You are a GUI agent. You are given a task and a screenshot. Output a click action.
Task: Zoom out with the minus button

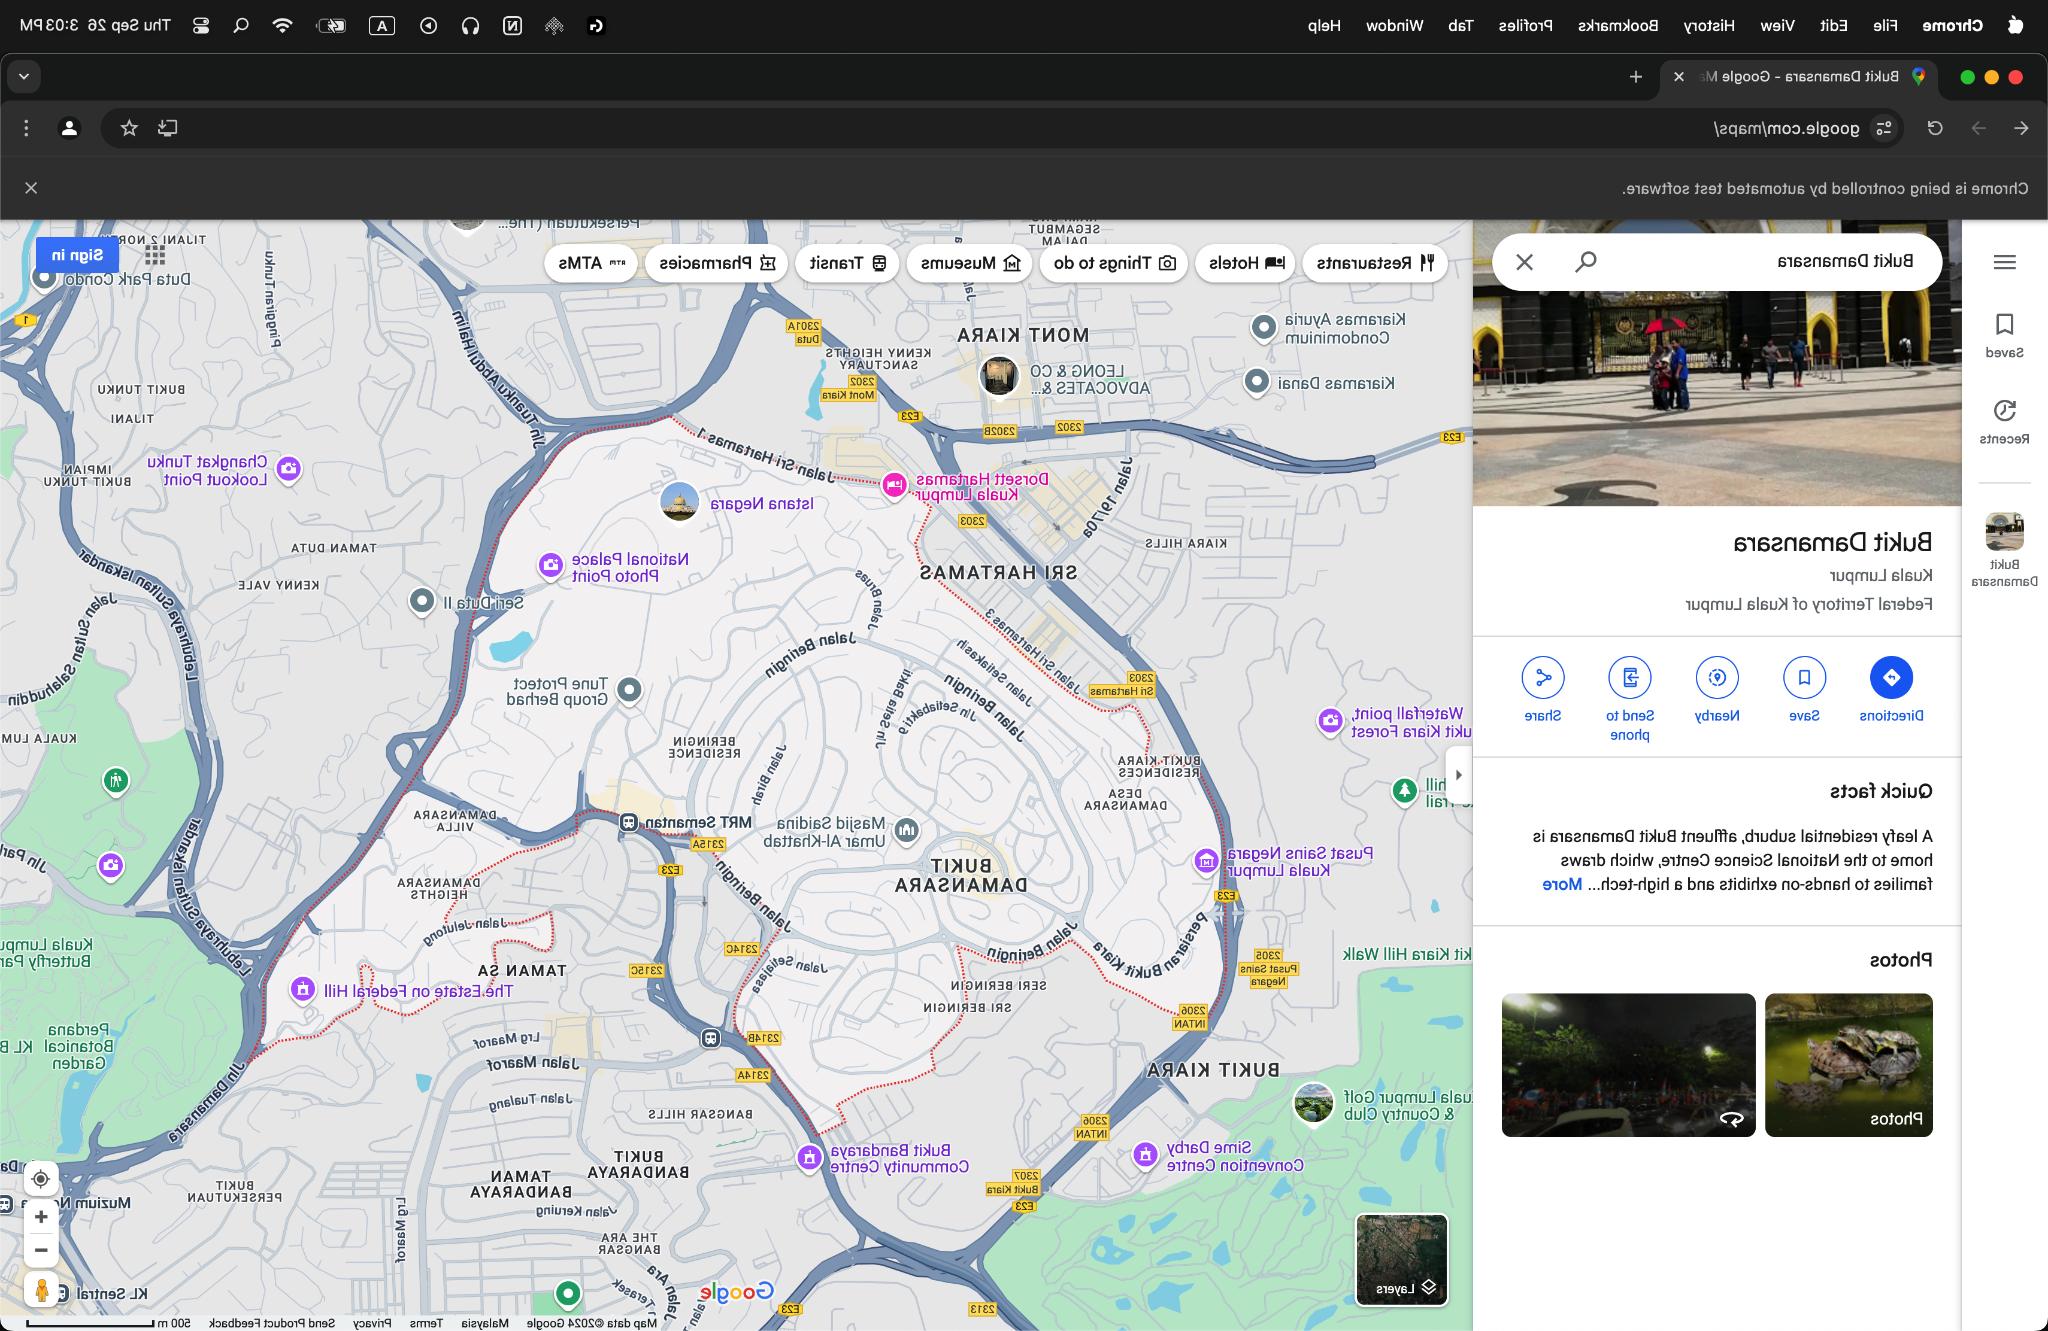41,1250
